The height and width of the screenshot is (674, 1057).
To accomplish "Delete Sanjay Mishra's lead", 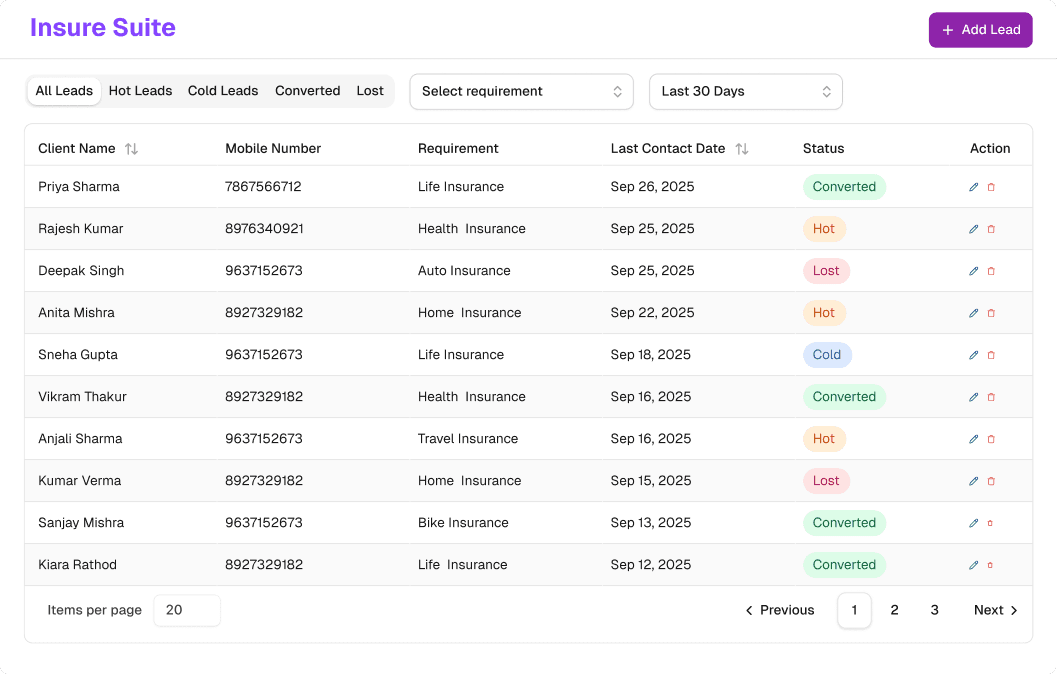I will pyautogui.click(x=990, y=523).
